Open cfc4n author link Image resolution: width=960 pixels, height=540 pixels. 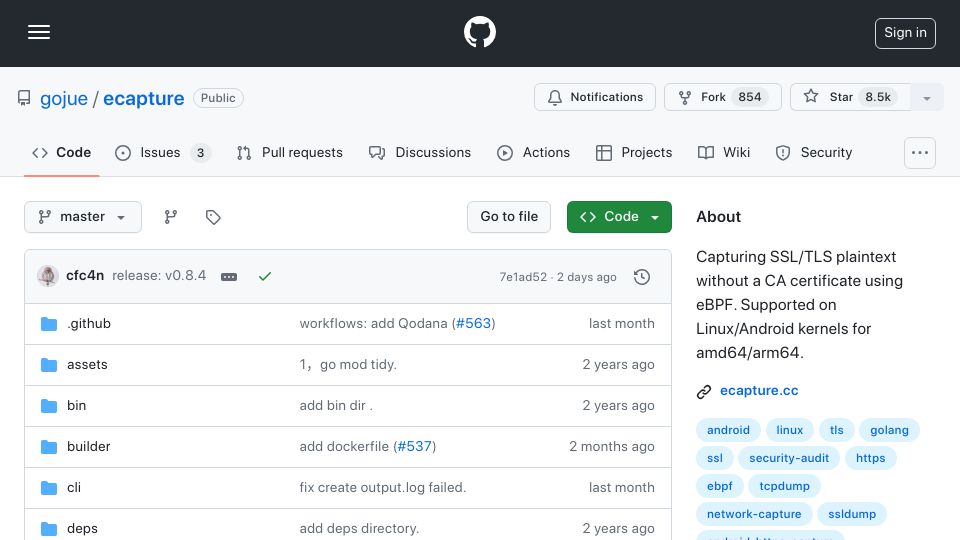click(85, 276)
